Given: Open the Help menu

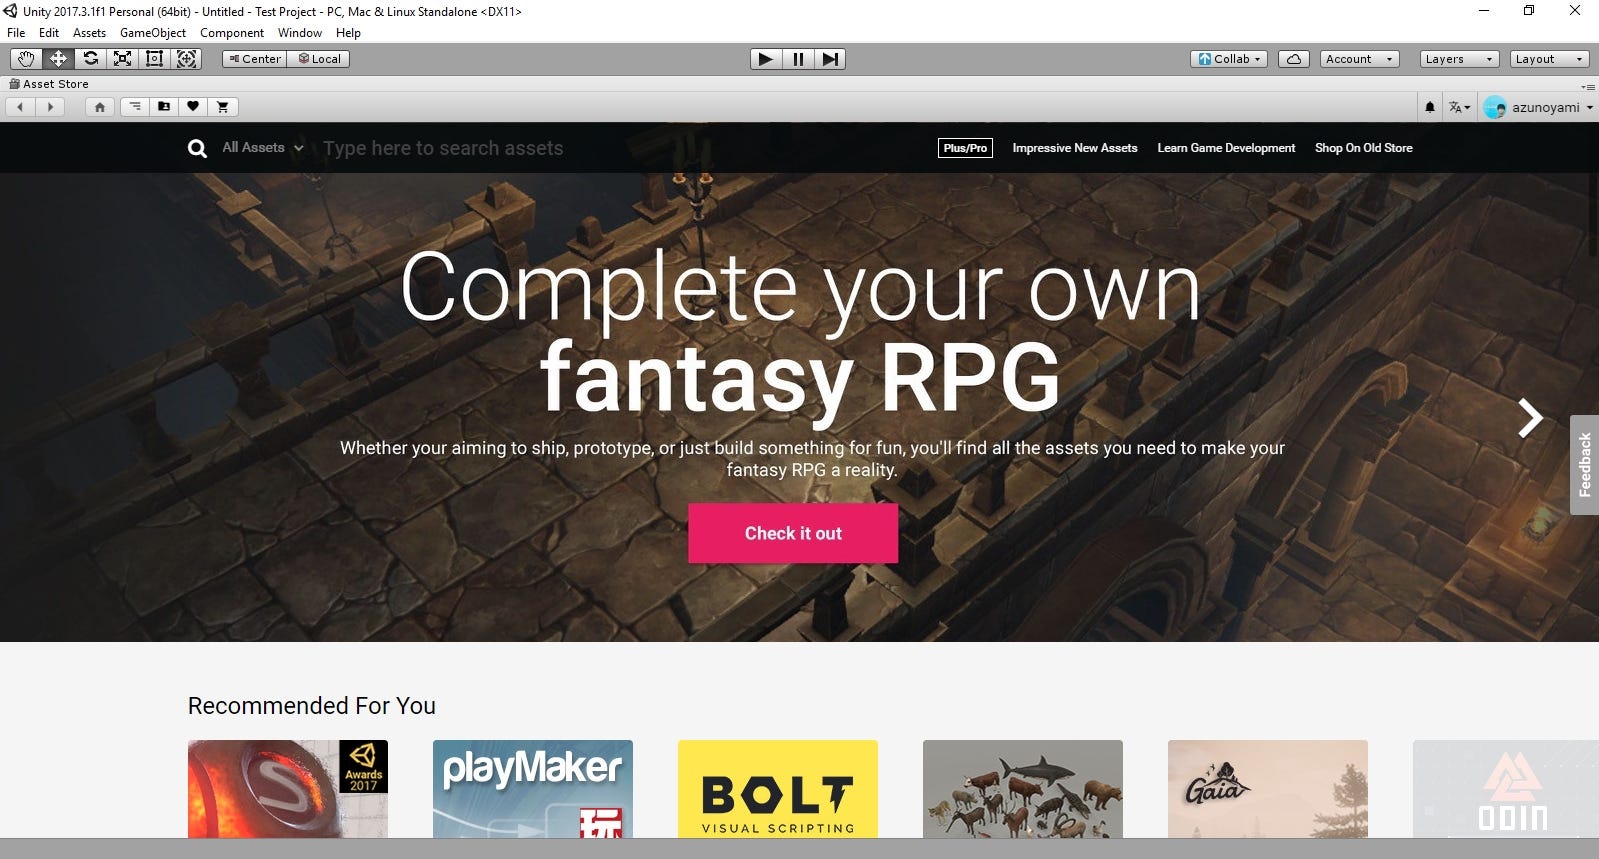Looking at the screenshot, I should coord(348,32).
